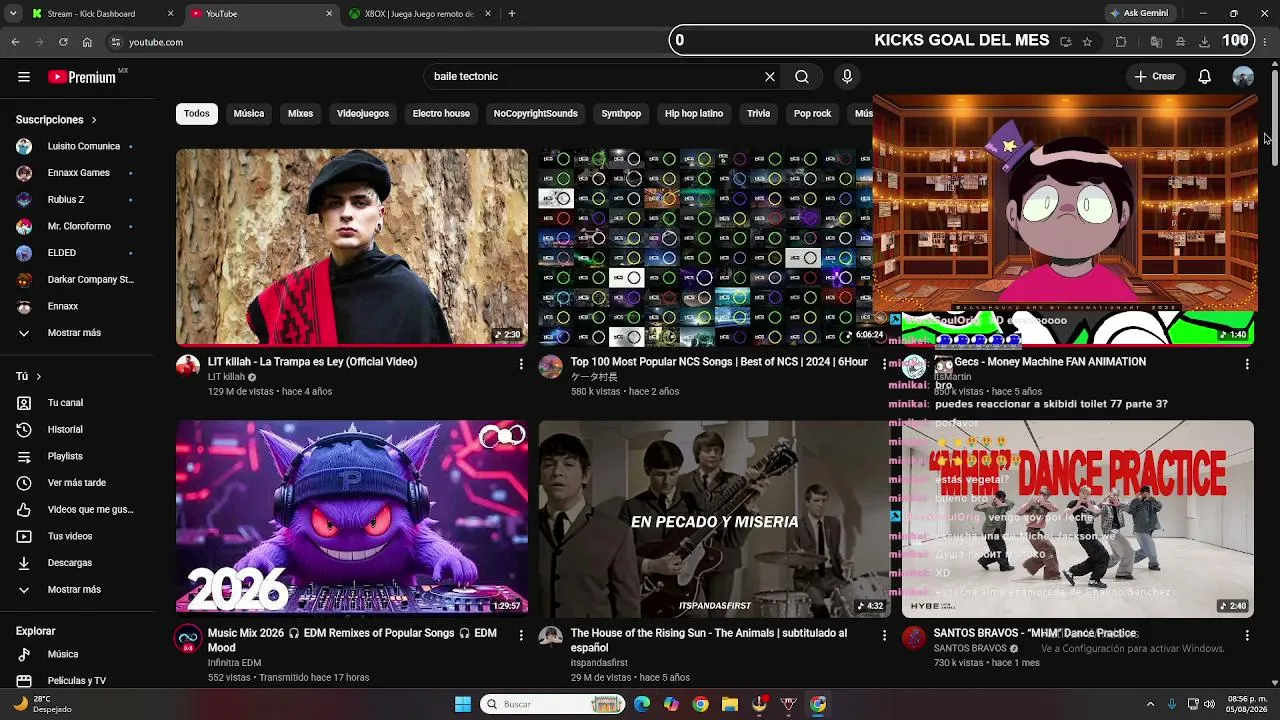Viewport: 1280px width, 720px height.
Task: Click the Ask Gemini button
Action: (x=1138, y=14)
